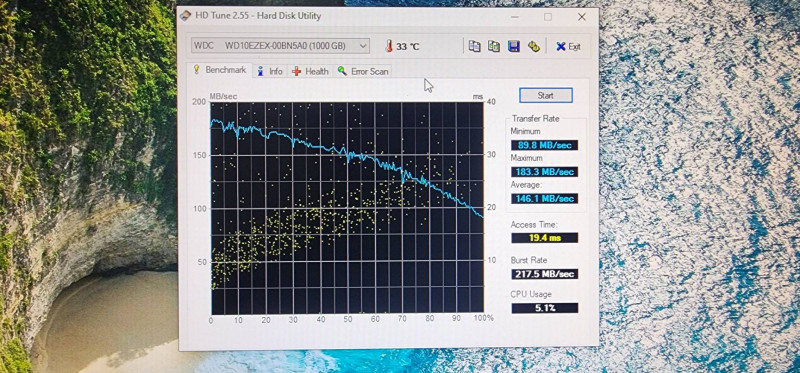800x373 pixels.
Task: Switch to the Info tab
Action: click(x=270, y=71)
